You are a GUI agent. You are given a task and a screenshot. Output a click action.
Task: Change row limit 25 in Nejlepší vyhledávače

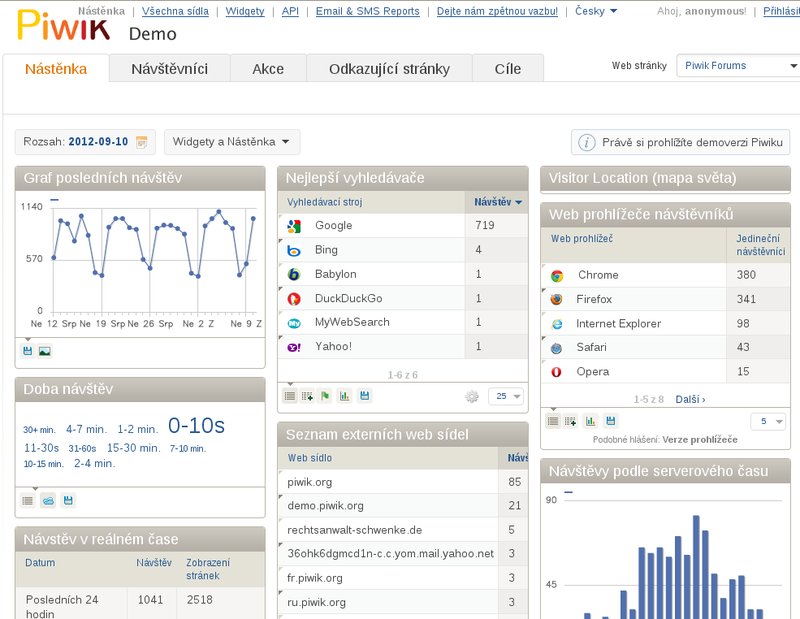pos(506,396)
